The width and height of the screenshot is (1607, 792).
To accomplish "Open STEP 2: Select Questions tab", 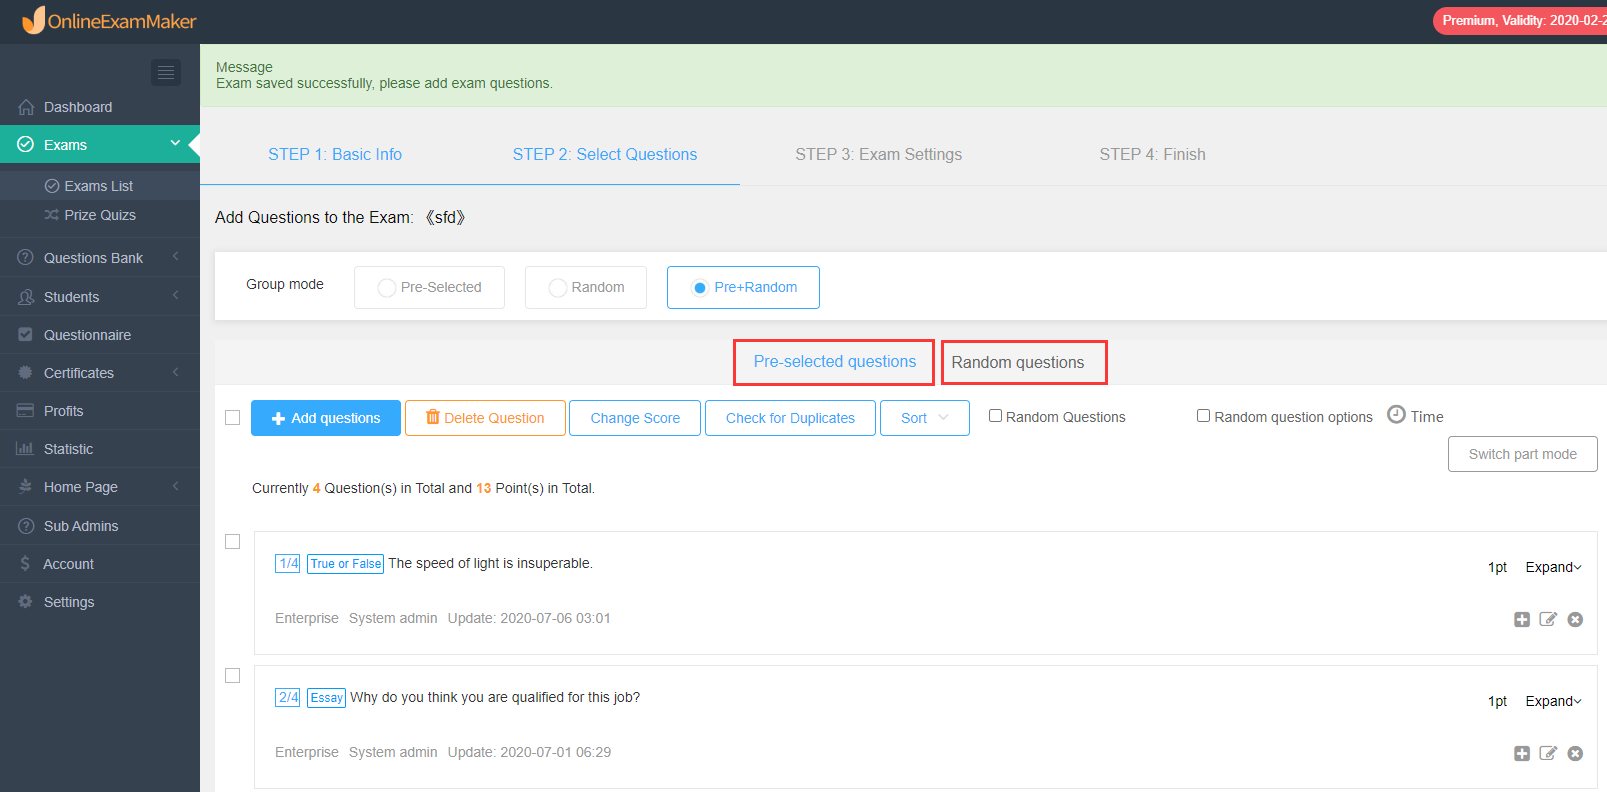I will tap(605, 154).
